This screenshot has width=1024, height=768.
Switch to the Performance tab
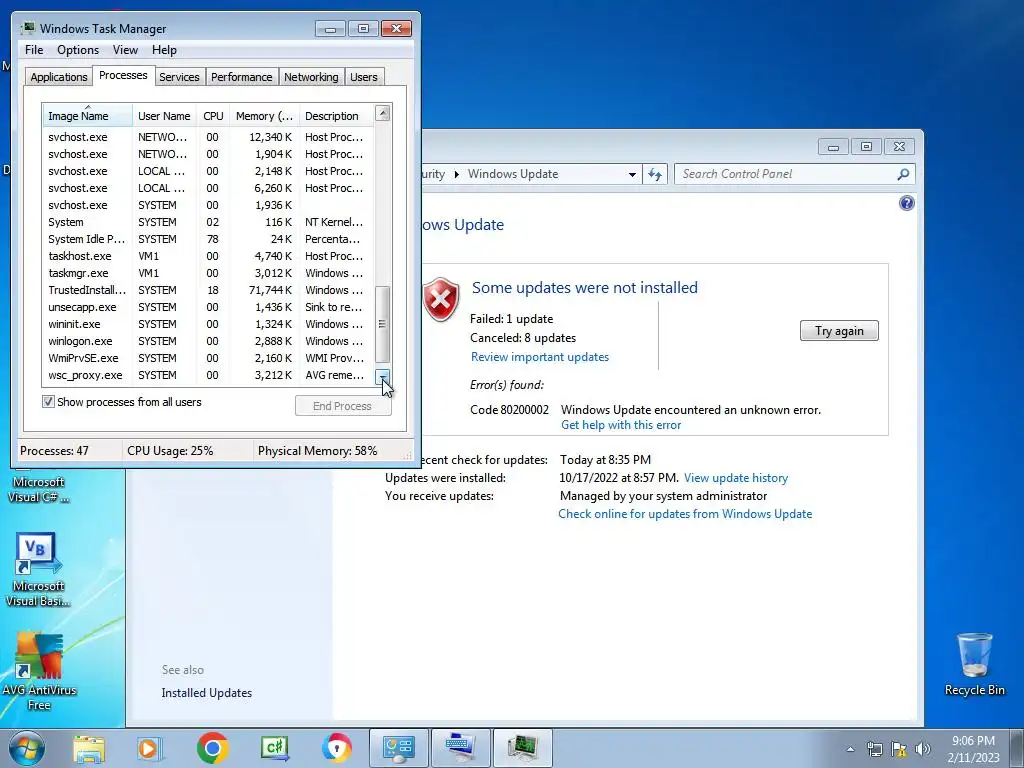(x=242, y=77)
